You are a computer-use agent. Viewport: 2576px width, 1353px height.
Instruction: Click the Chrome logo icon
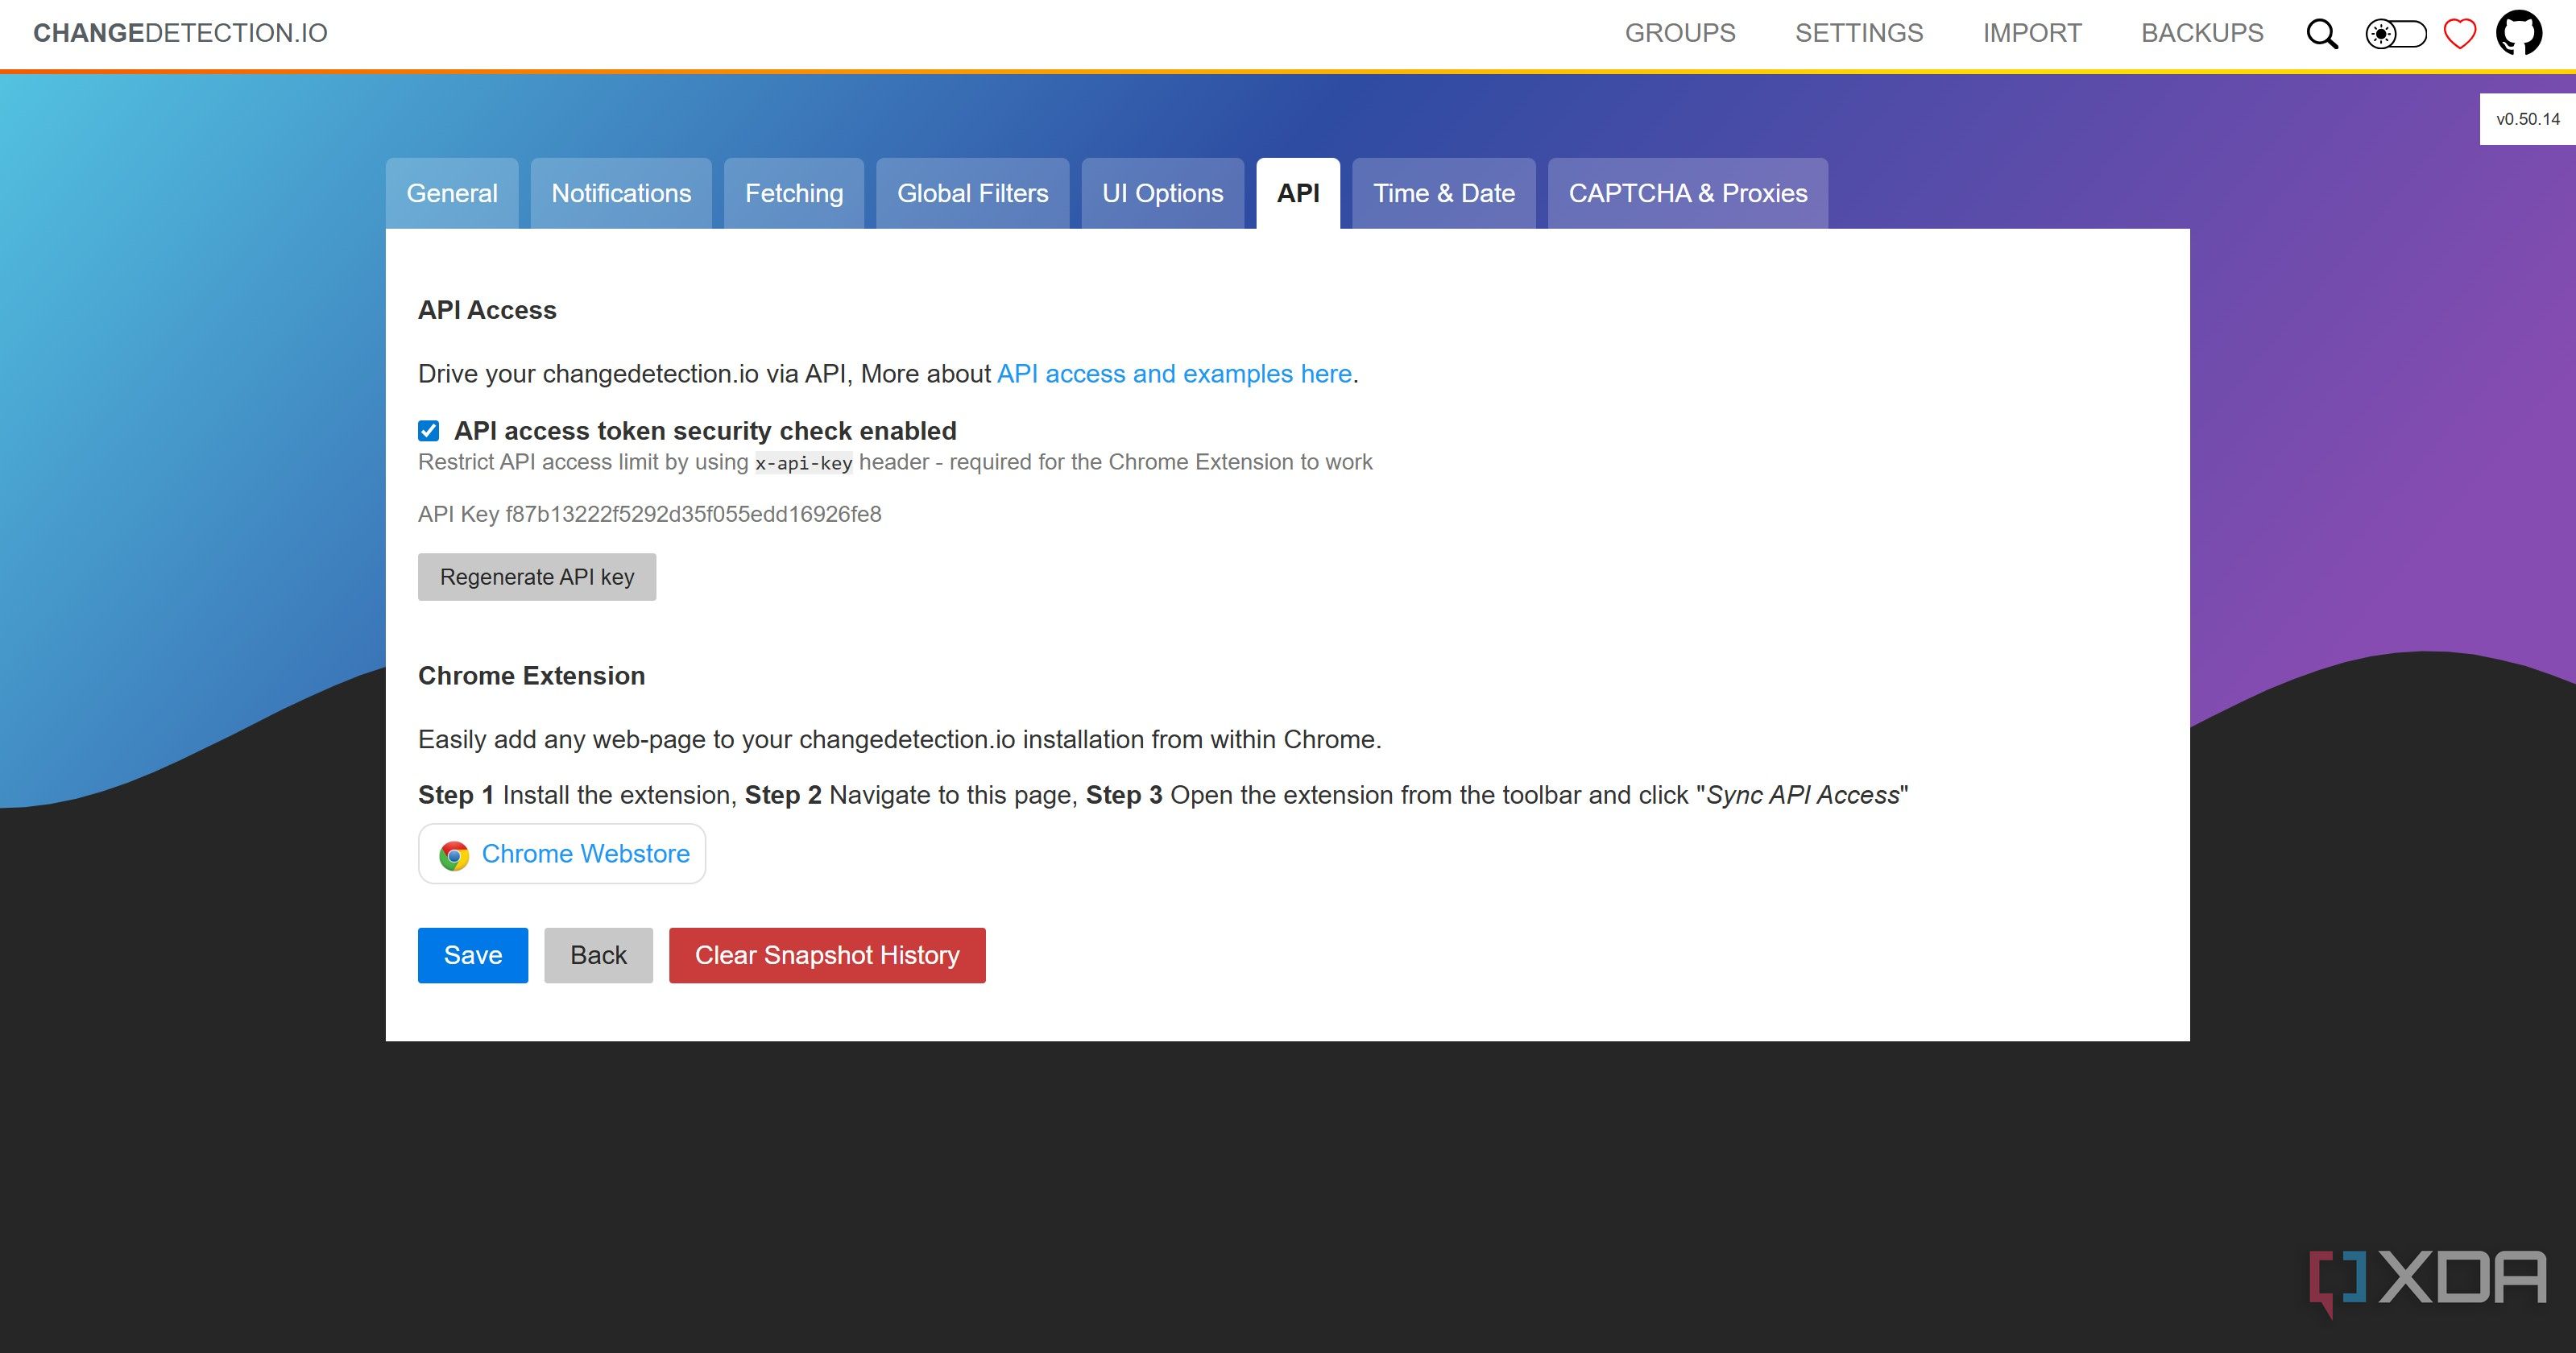pyautogui.click(x=454, y=855)
